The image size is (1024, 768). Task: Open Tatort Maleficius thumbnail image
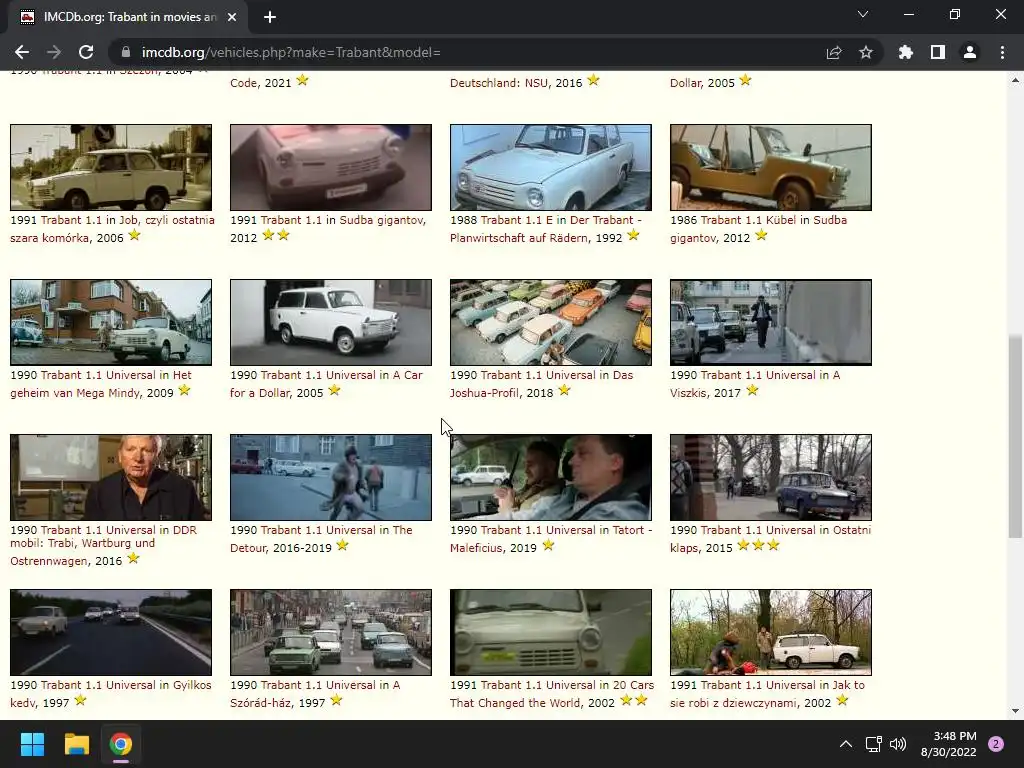(x=551, y=477)
